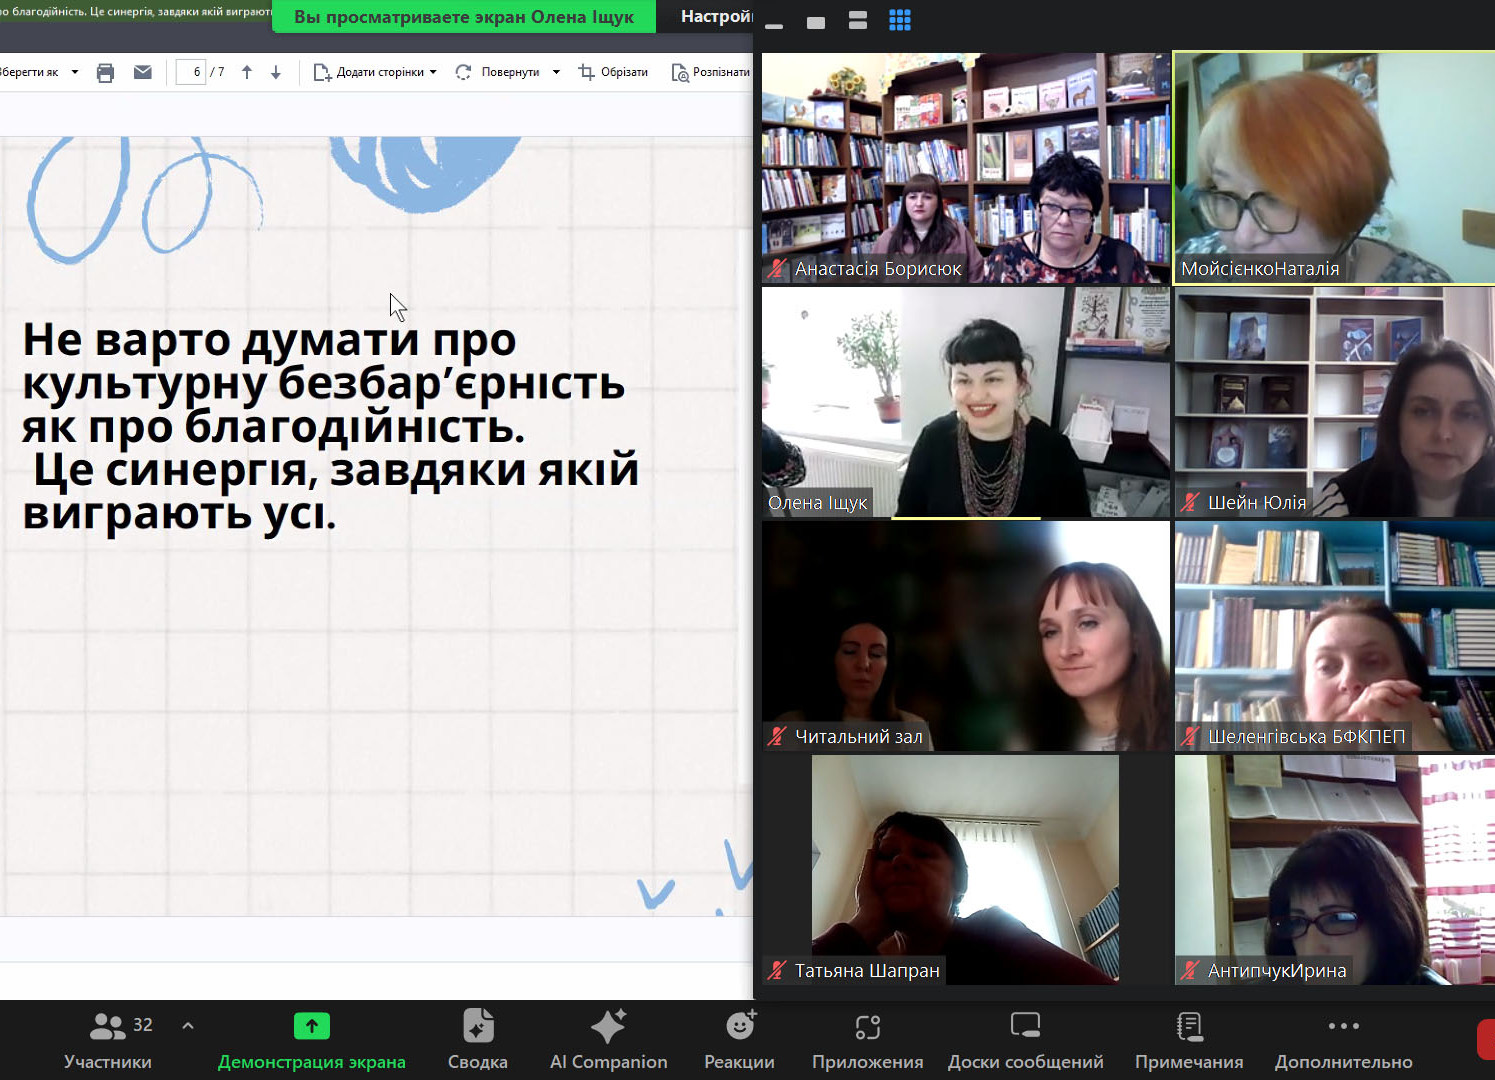Image resolution: width=1495 pixels, height=1080 pixels.
Task: Select the Анастасія Борисюк video tile
Action: (966, 168)
